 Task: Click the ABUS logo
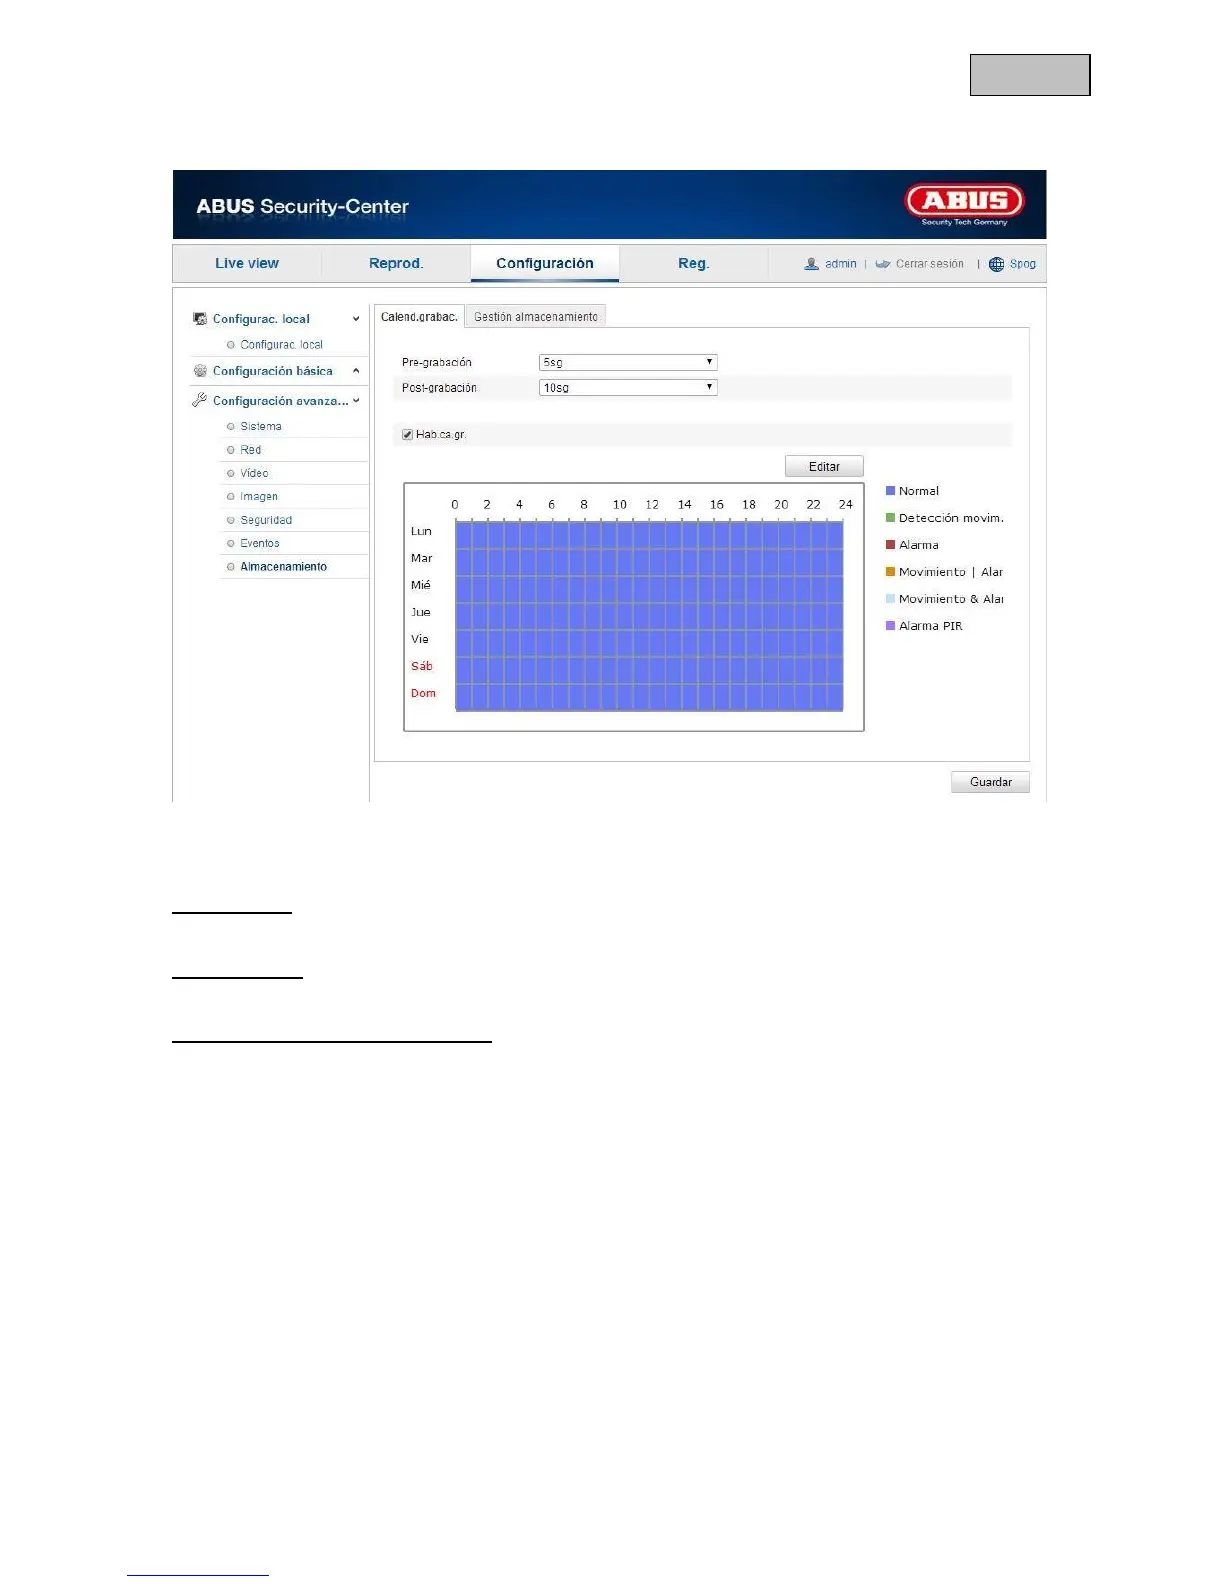pyautogui.click(x=965, y=205)
